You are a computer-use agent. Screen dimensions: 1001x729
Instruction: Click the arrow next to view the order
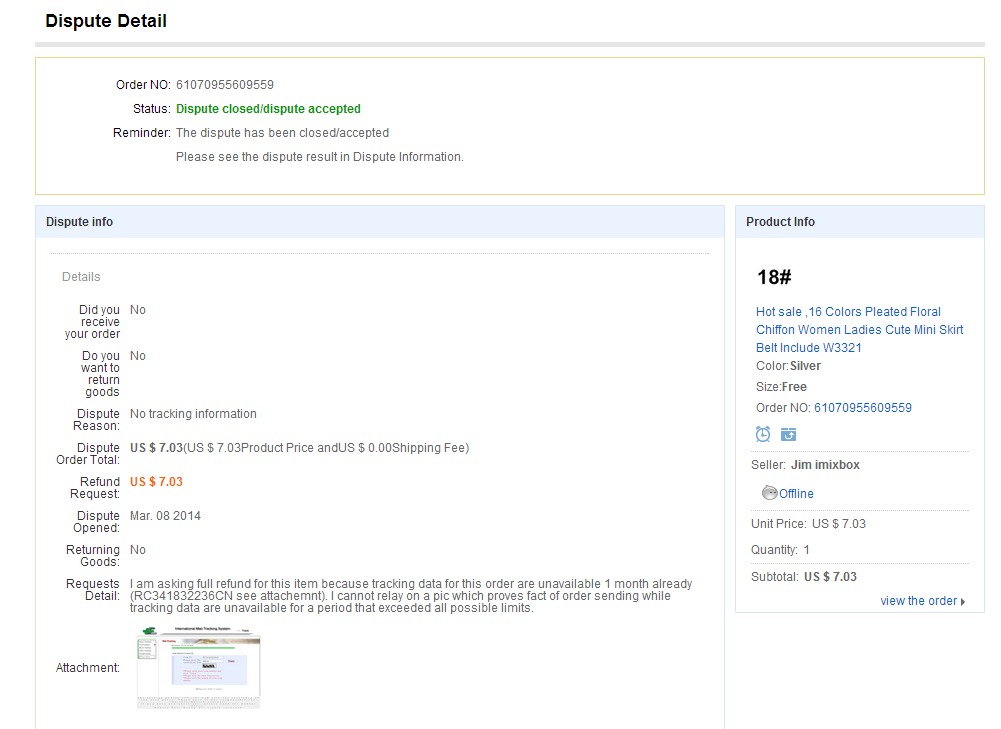click(963, 602)
